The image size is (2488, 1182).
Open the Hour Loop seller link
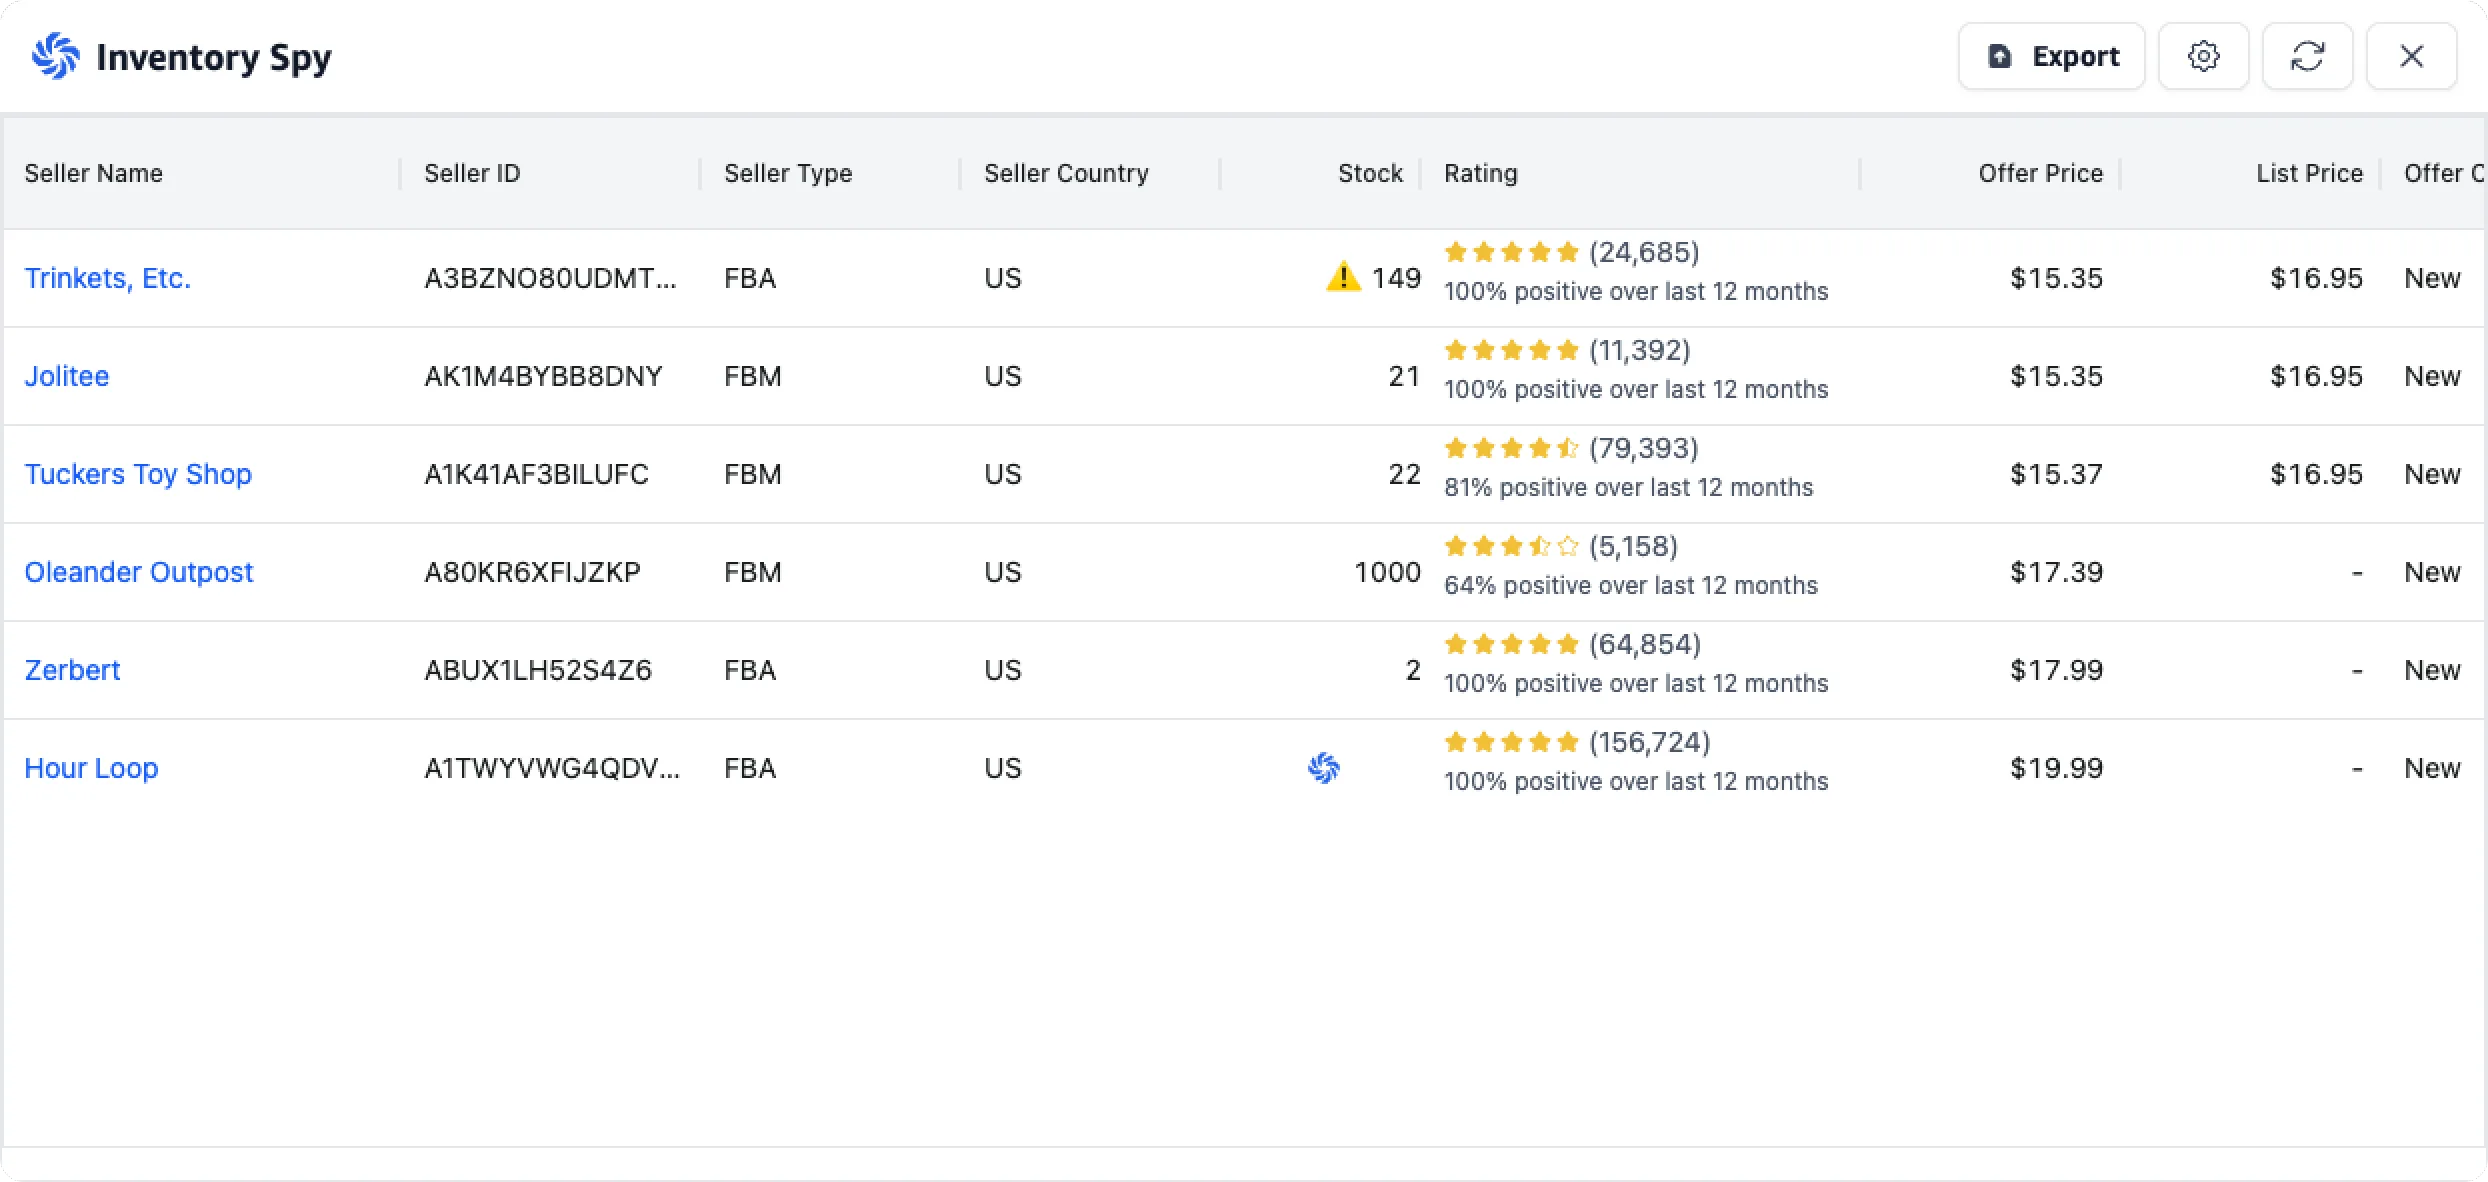[91, 768]
